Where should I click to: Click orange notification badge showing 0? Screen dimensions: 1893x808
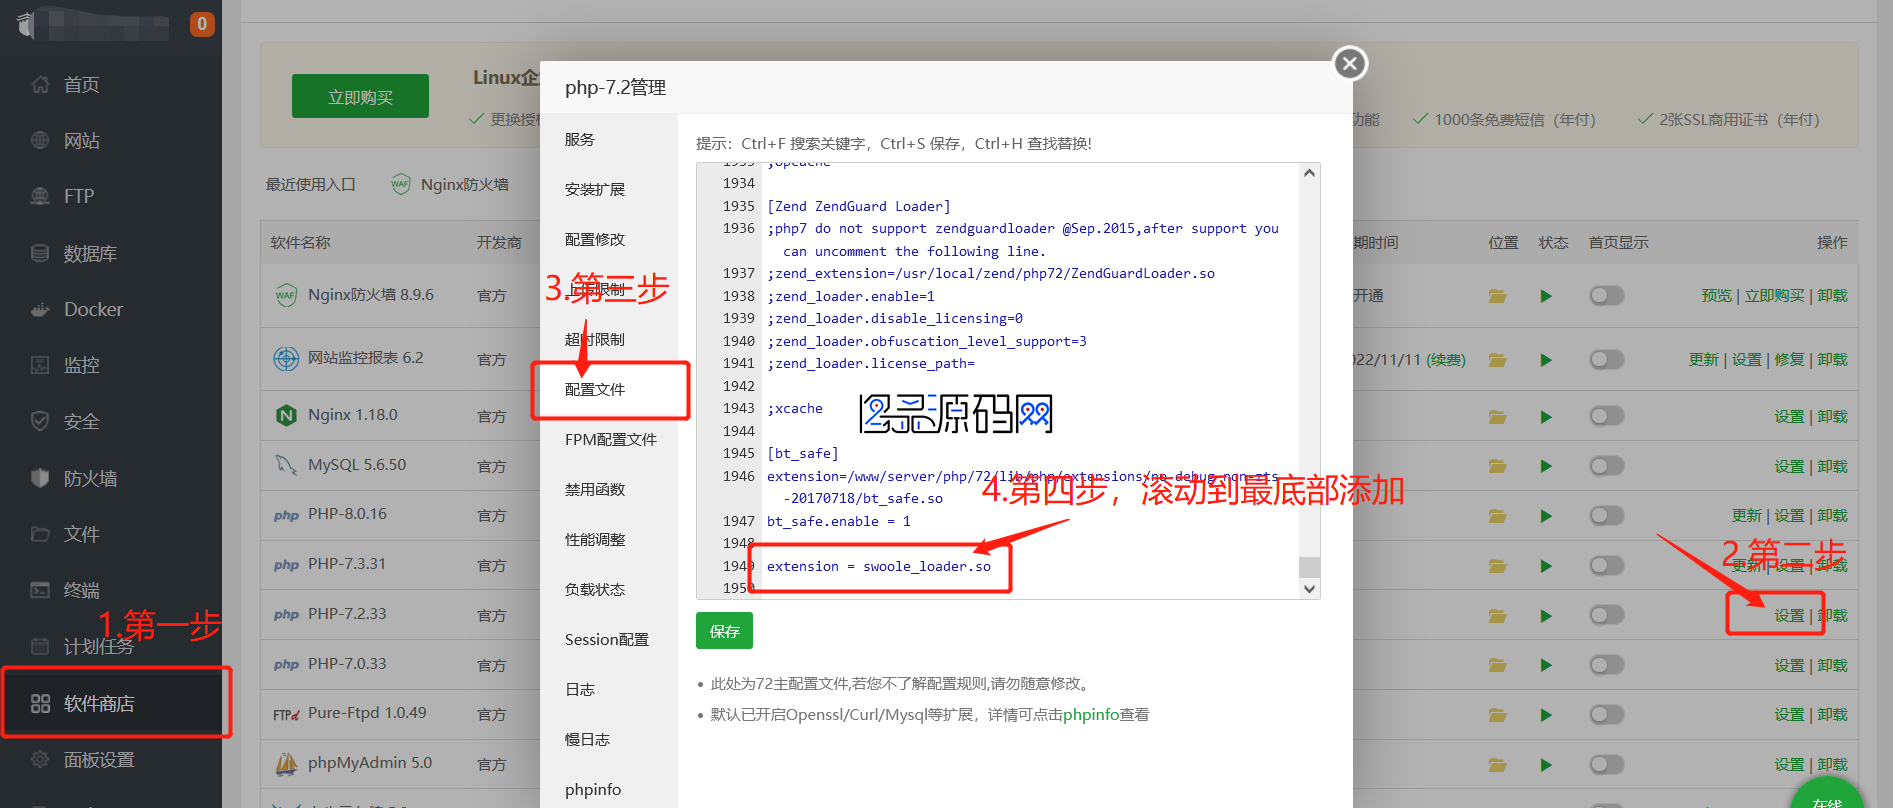202,24
